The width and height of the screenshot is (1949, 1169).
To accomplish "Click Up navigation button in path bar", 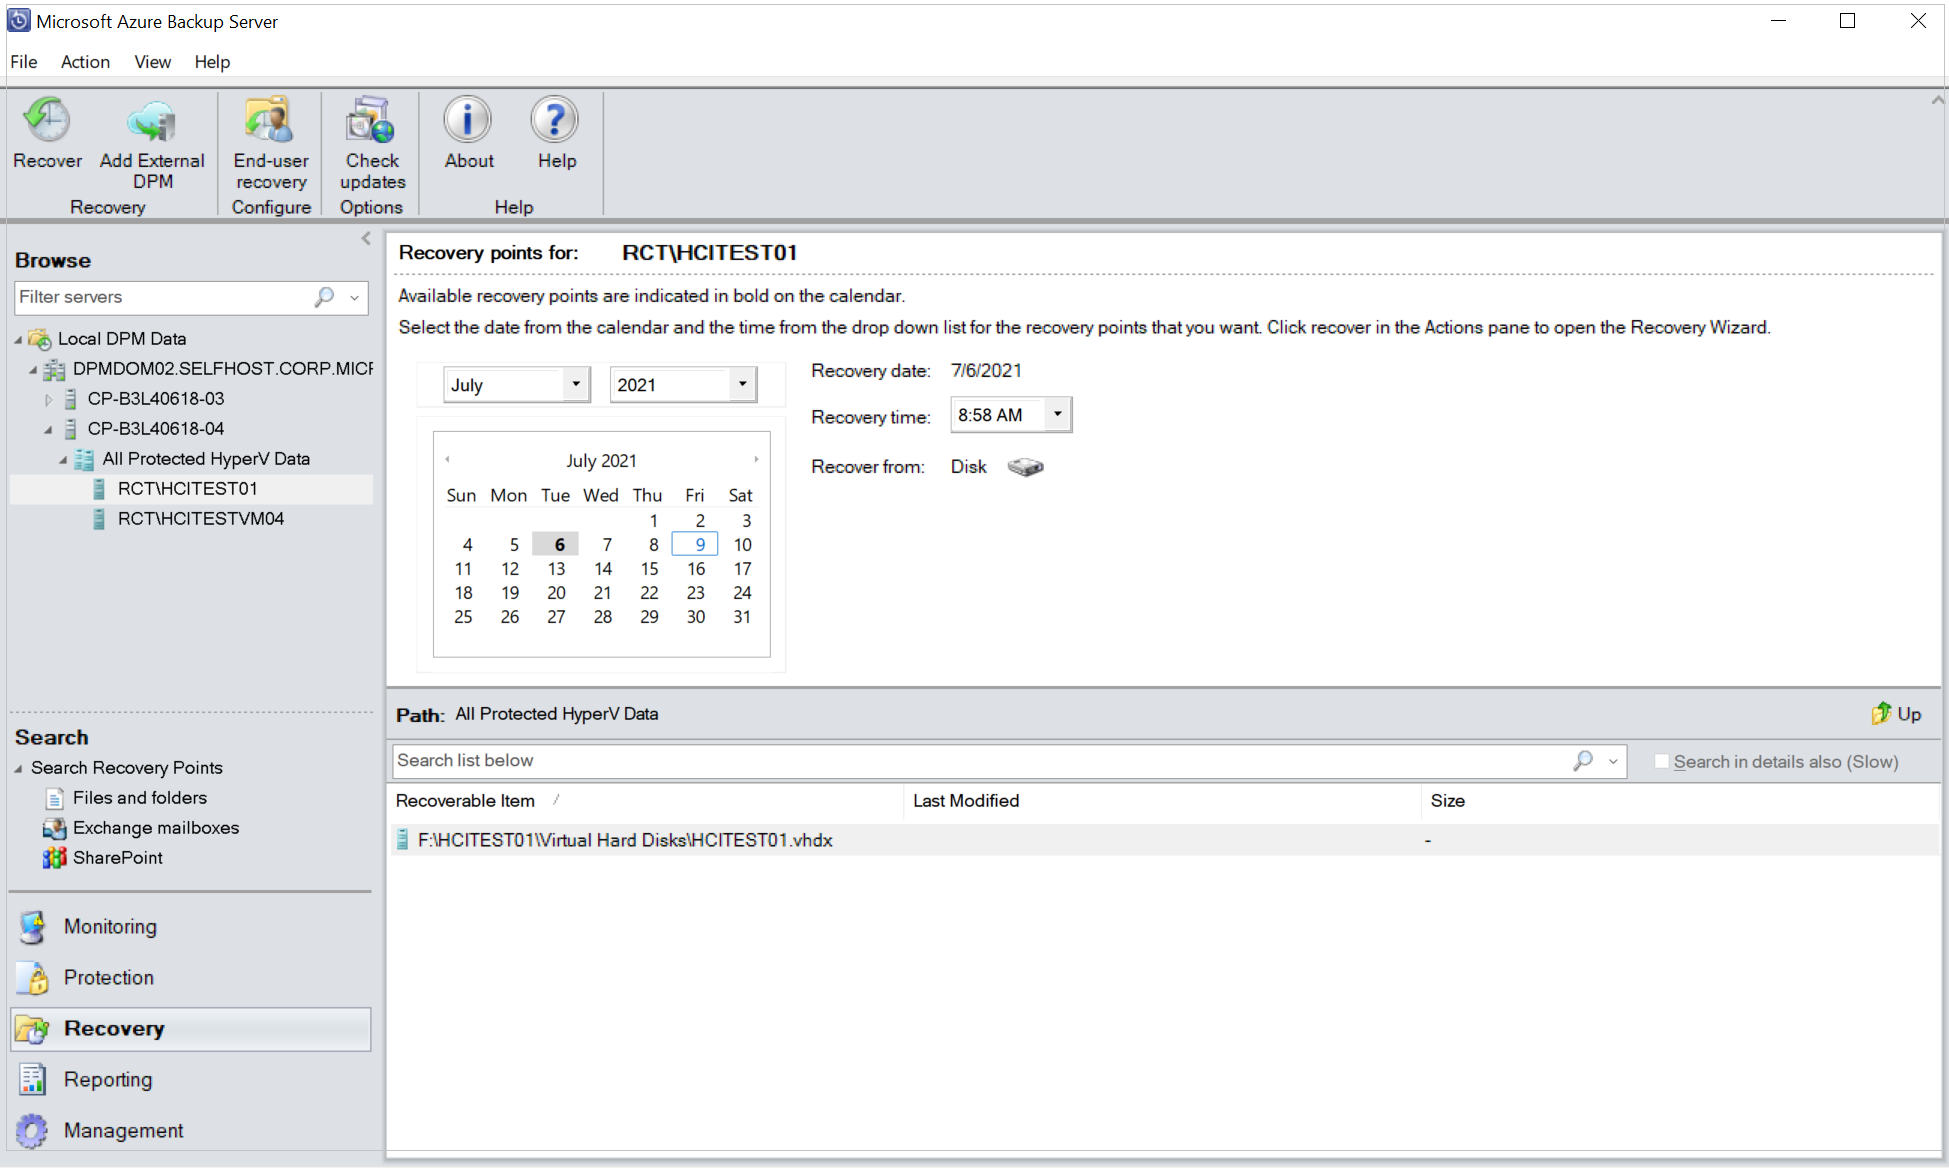I will [x=1895, y=714].
